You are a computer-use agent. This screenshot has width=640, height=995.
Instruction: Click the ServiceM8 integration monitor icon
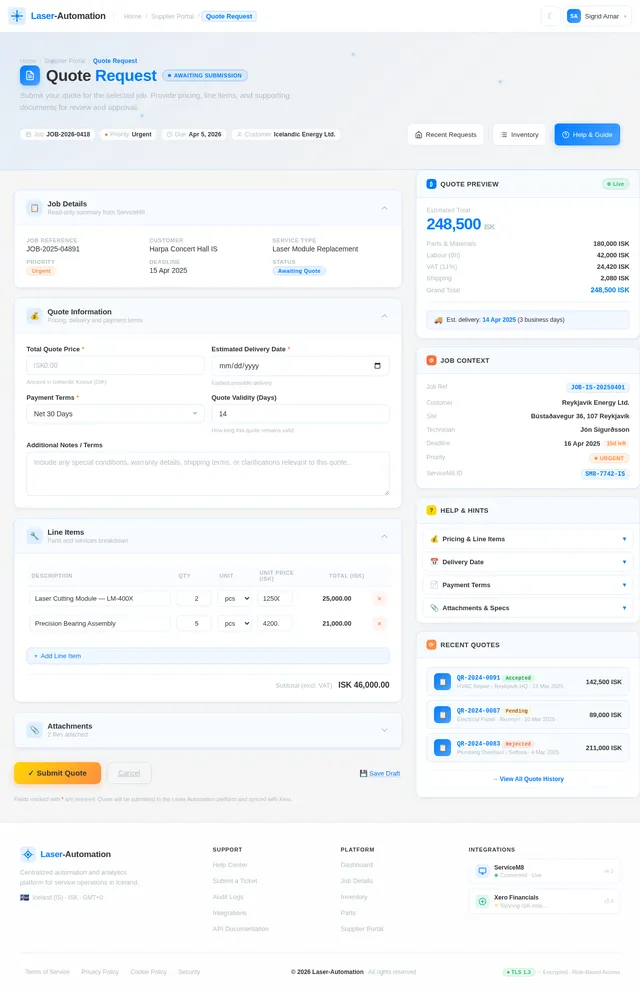[483, 871]
